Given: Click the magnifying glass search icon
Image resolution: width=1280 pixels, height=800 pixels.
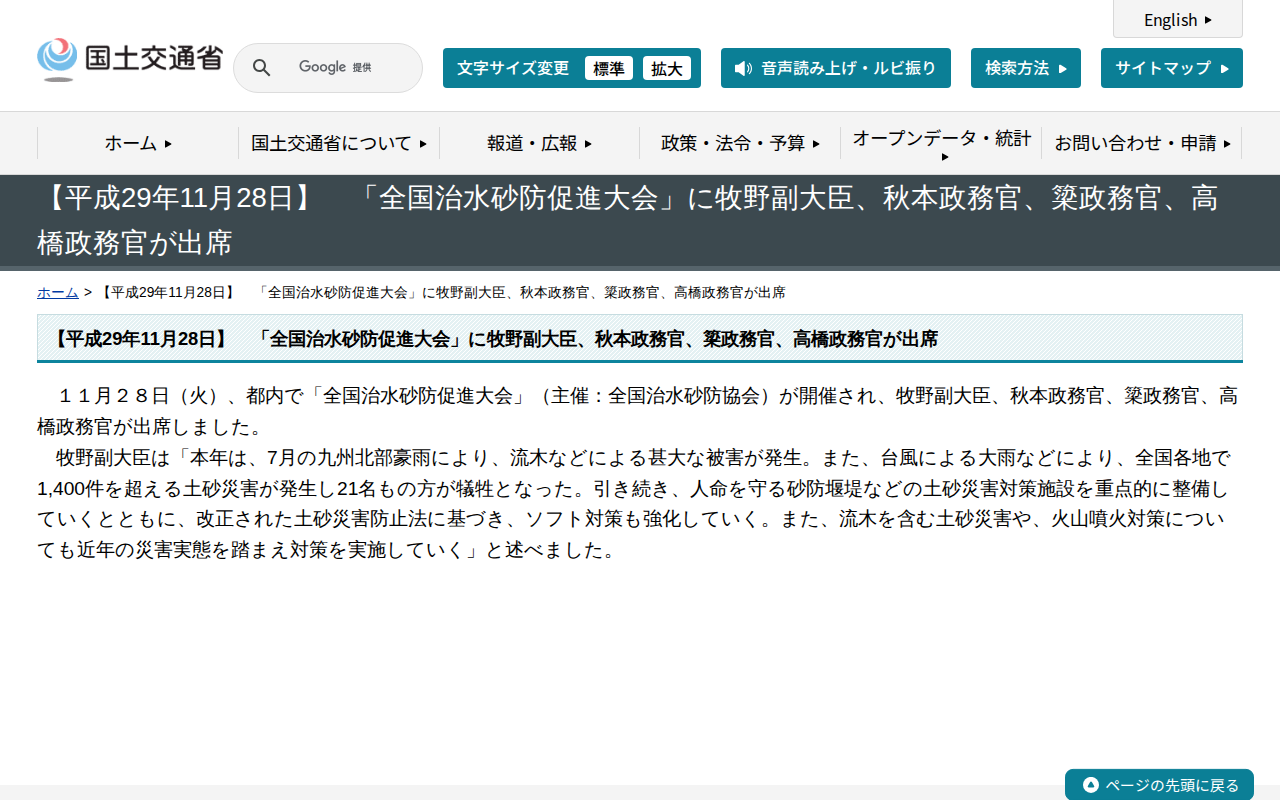Looking at the screenshot, I should pos(261,68).
